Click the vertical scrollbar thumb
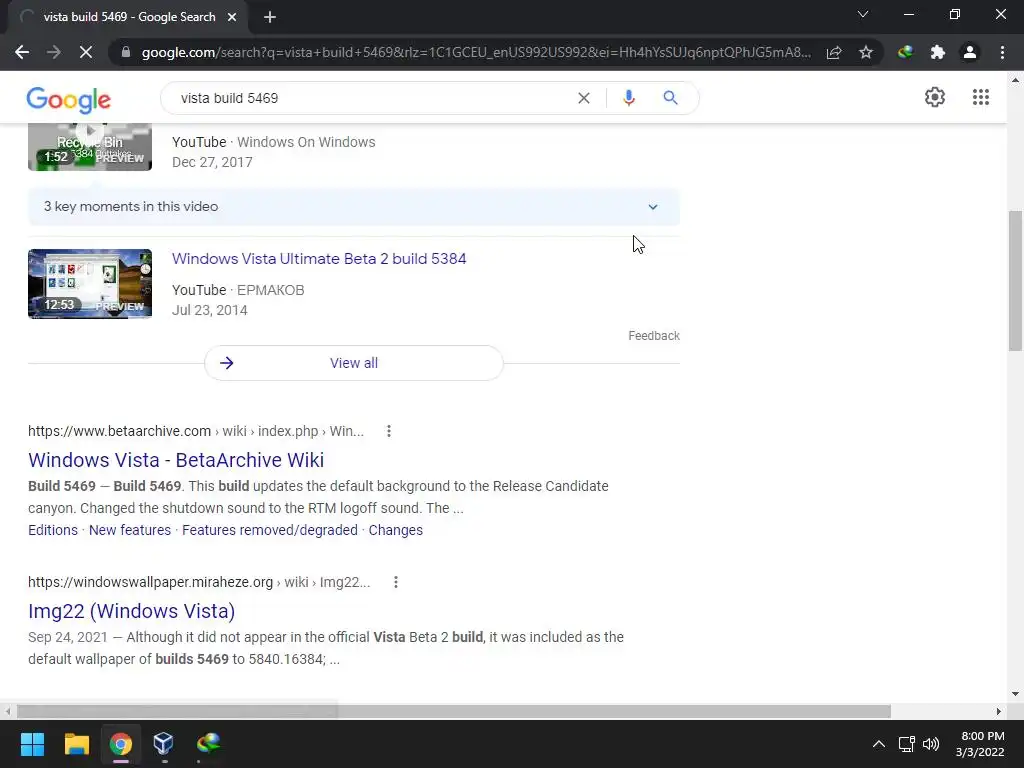Image resolution: width=1024 pixels, height=768 pixels. [1016, 281]
